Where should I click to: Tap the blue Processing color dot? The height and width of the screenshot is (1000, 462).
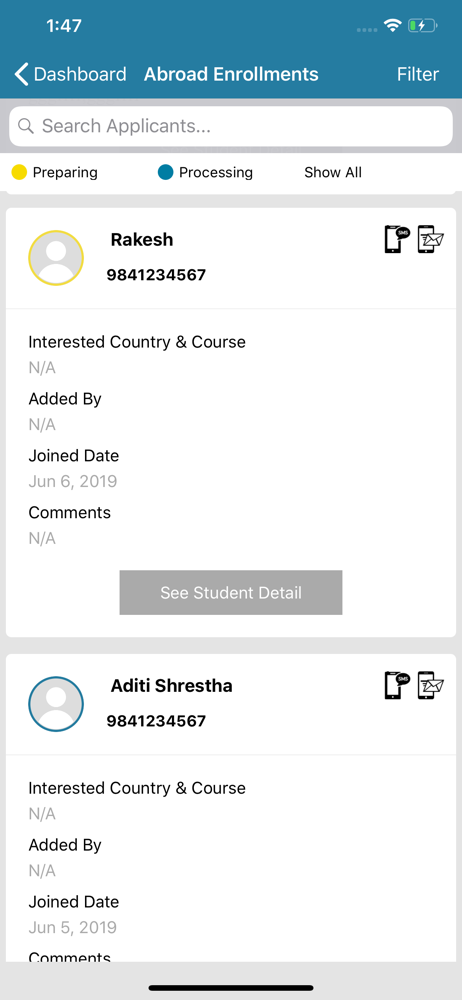click(x=165, y=172)
